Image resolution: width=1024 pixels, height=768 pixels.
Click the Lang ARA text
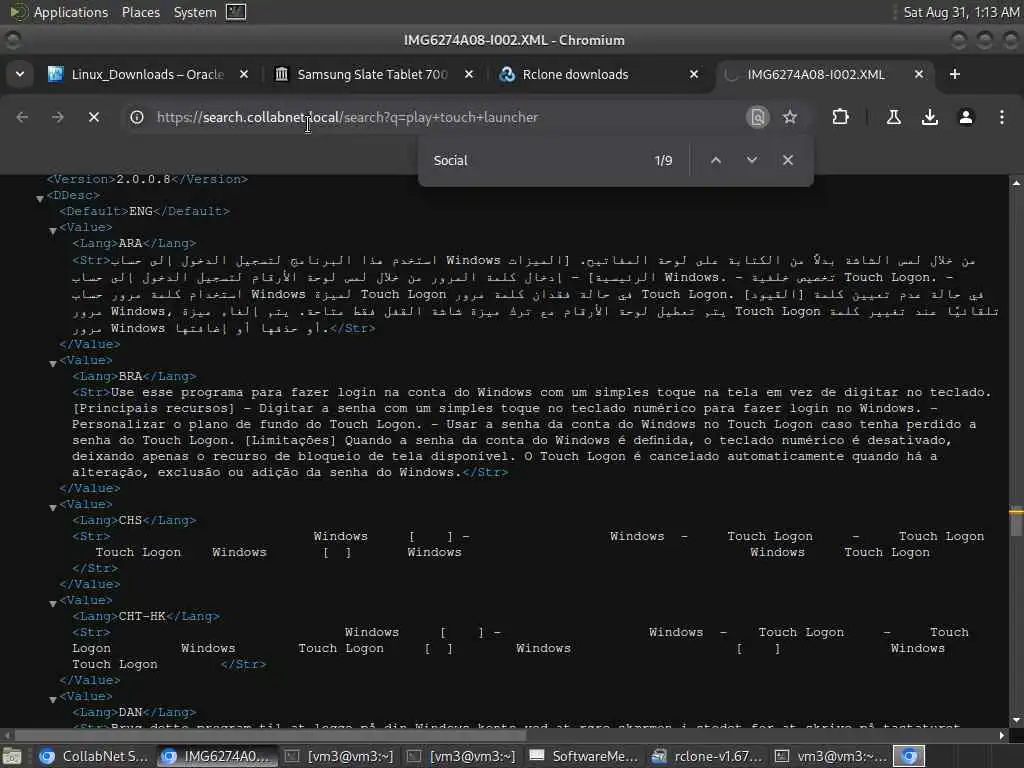pyautogui.click(x=134, y=243)
